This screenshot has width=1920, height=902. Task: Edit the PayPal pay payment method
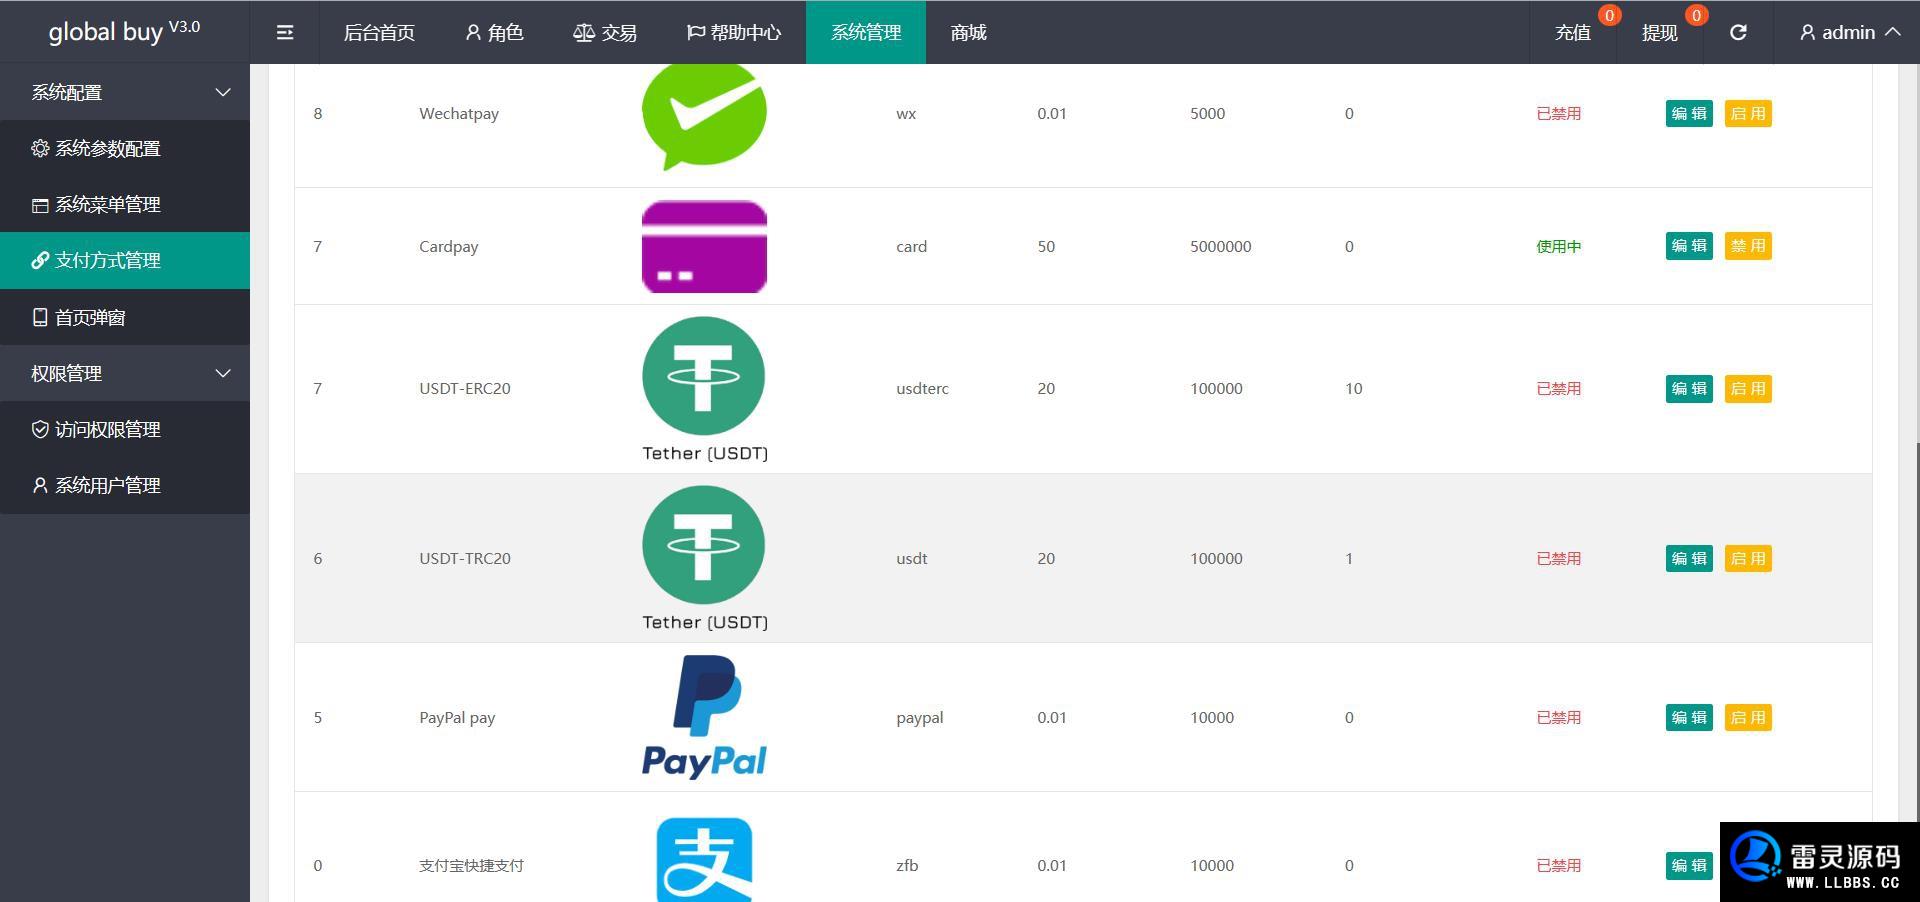click(1689, 717)
